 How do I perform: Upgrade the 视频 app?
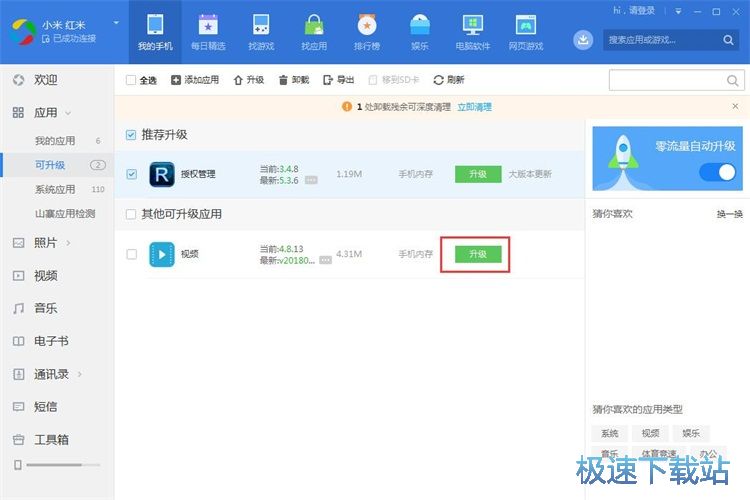[478, 254]
